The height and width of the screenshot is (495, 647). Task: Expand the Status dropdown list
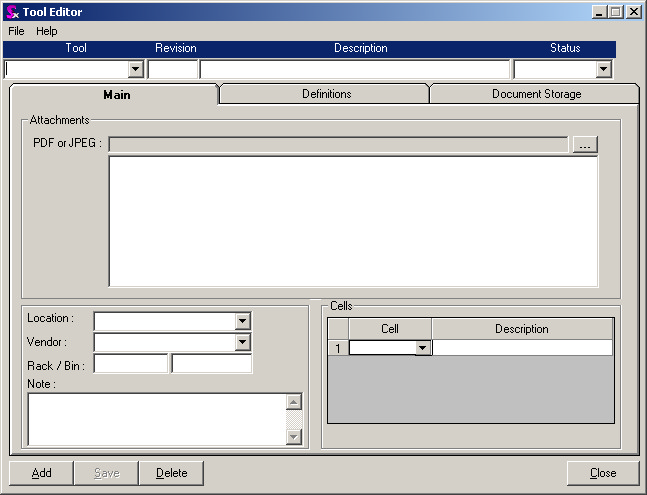[603, 69]
